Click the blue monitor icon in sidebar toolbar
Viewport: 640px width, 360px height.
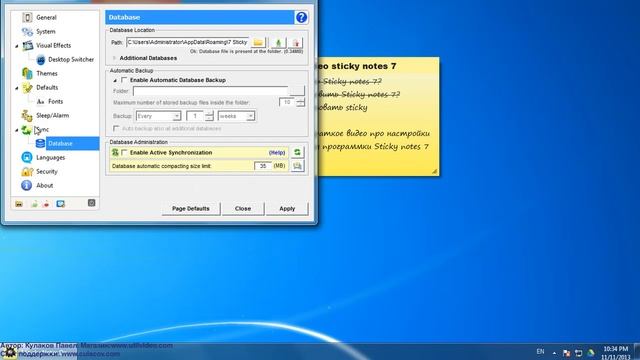[x=60, y=204]
